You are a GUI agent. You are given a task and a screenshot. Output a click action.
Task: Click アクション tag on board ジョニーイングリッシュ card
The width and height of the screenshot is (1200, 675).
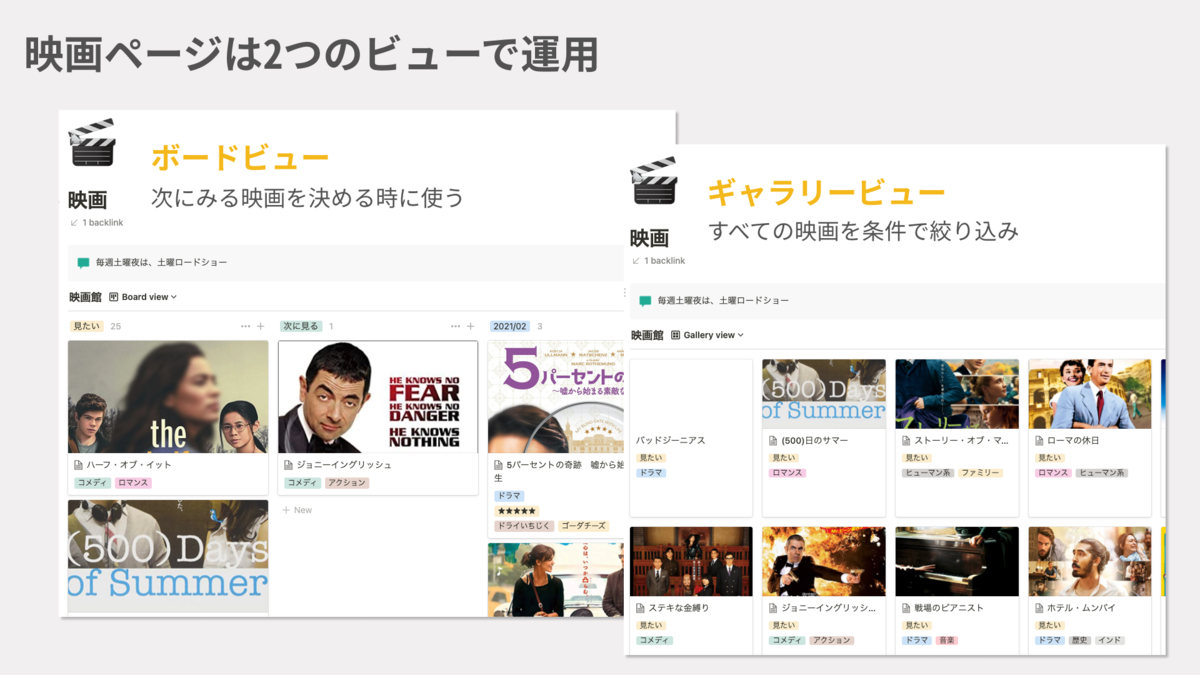(x=346, y=483)
